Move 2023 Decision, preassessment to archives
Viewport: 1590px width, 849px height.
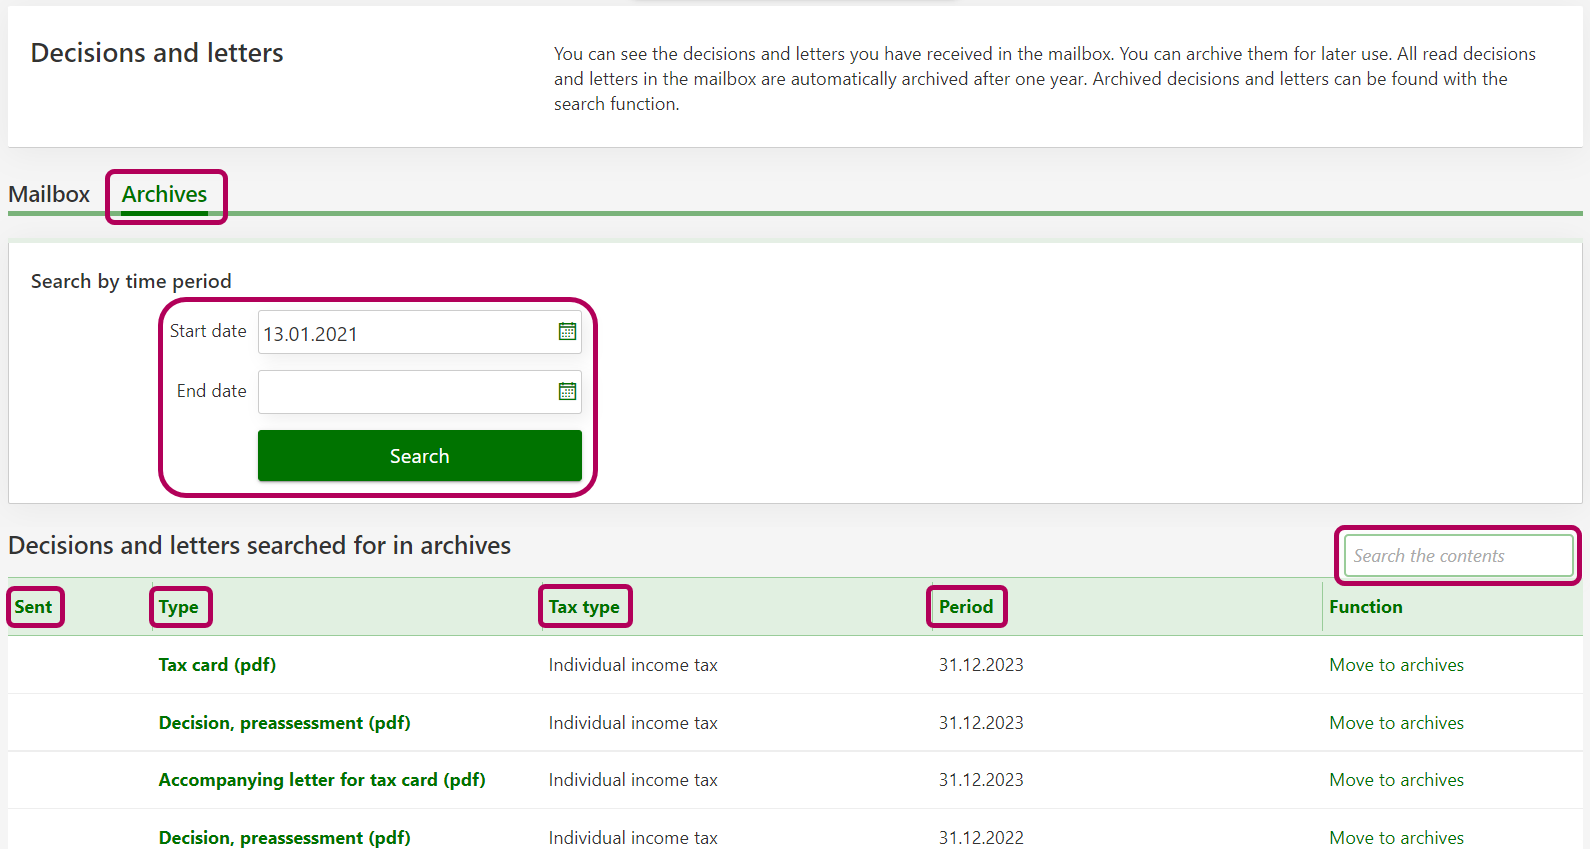click(x=1396, y=723)
